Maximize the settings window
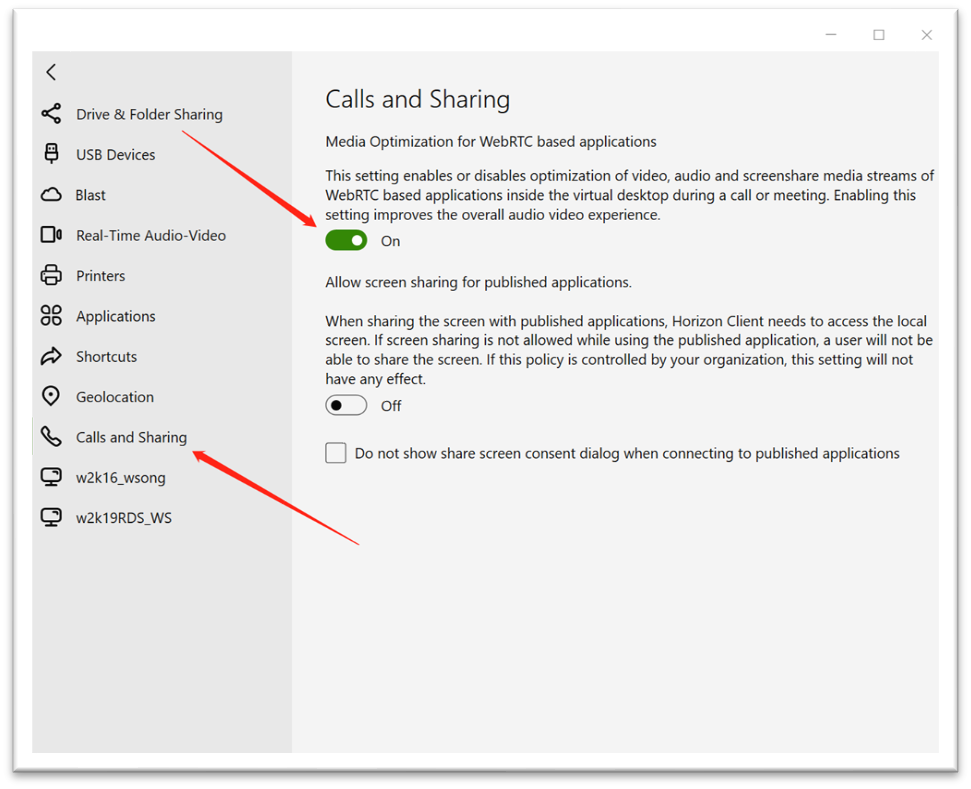The height and width of the screenshot is (789, 971). pyautogui.click(x=879, y=35)
